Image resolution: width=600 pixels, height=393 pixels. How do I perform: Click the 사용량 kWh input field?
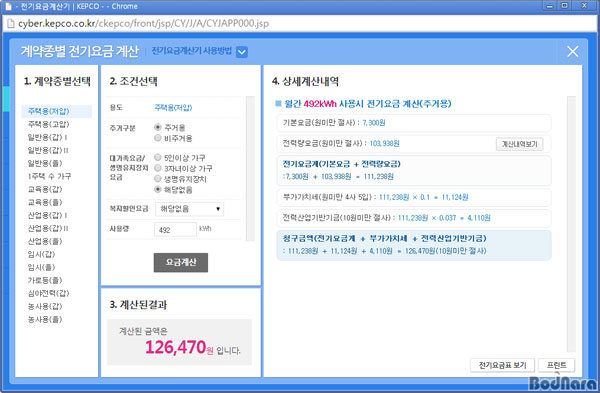175,229
